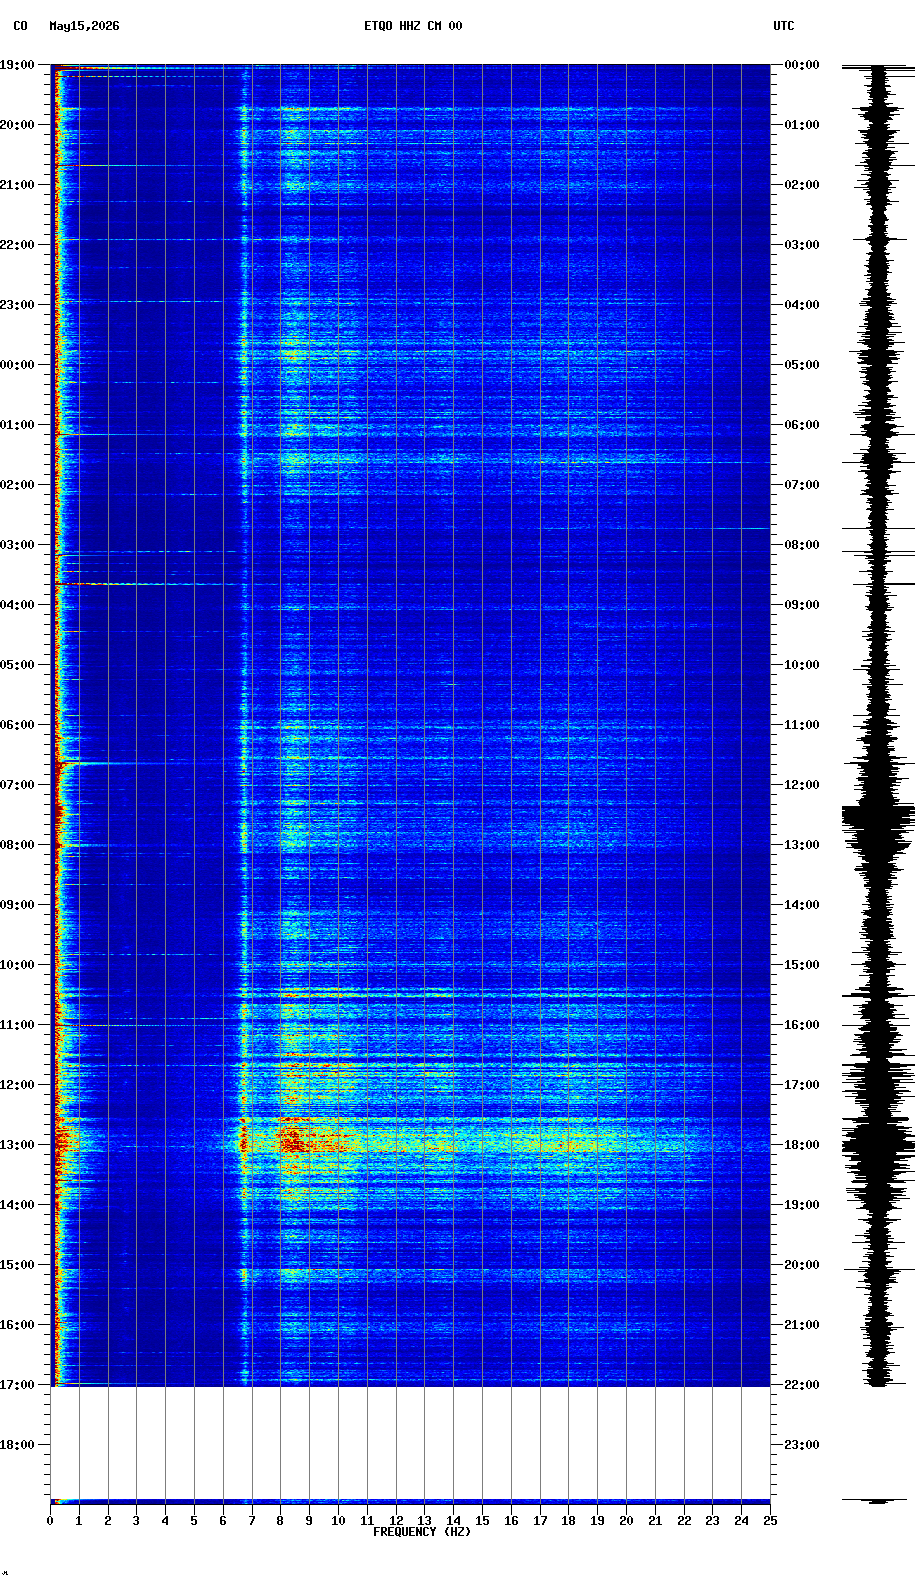The height and width of the screenshot is (1584, 922).
Task: Click the 13 Hz frequency tick label
Action: 424,1521
